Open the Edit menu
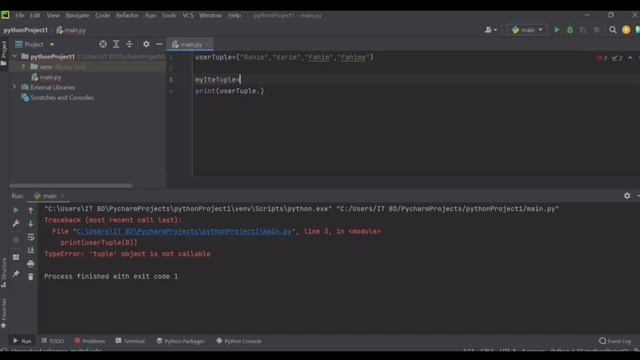This screenshot has height=360, width=640. click(x=35, y=16)
